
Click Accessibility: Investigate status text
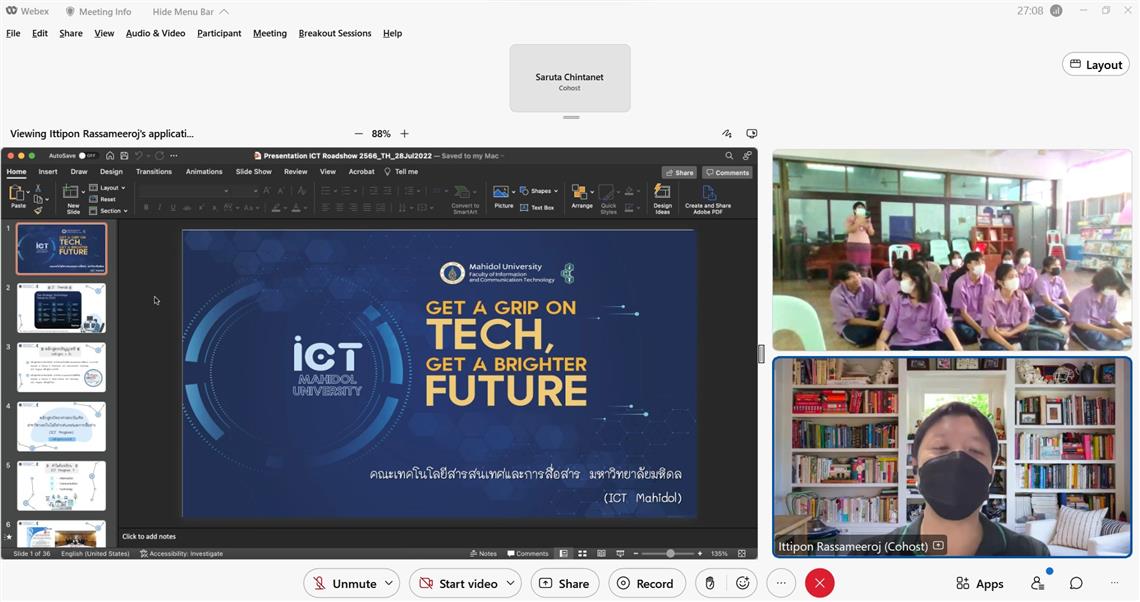click(181, 553)
